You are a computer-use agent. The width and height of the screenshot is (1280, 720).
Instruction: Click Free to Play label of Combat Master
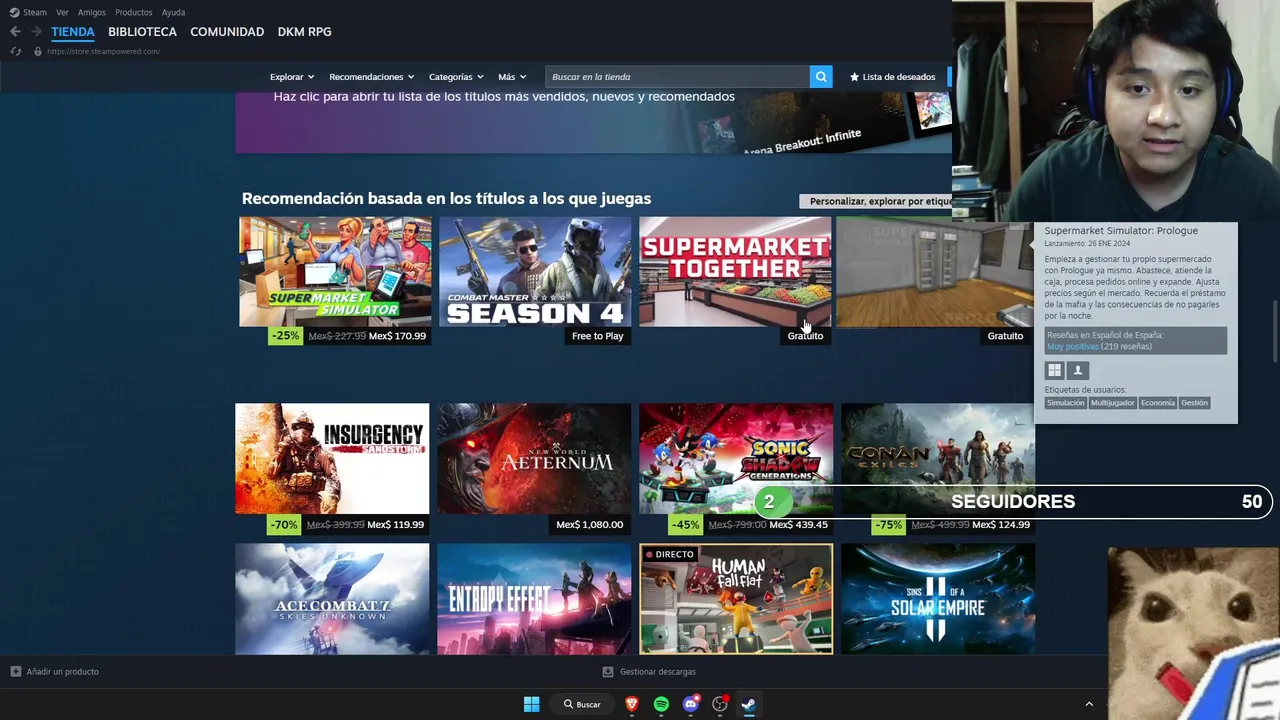click(597, 336)
